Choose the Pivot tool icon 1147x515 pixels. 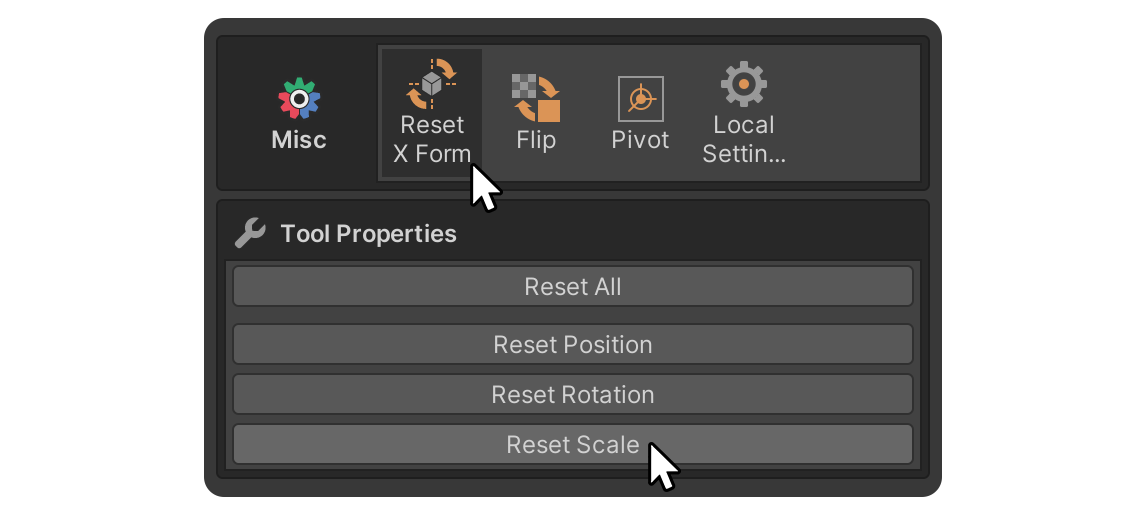tap(640, 99)
